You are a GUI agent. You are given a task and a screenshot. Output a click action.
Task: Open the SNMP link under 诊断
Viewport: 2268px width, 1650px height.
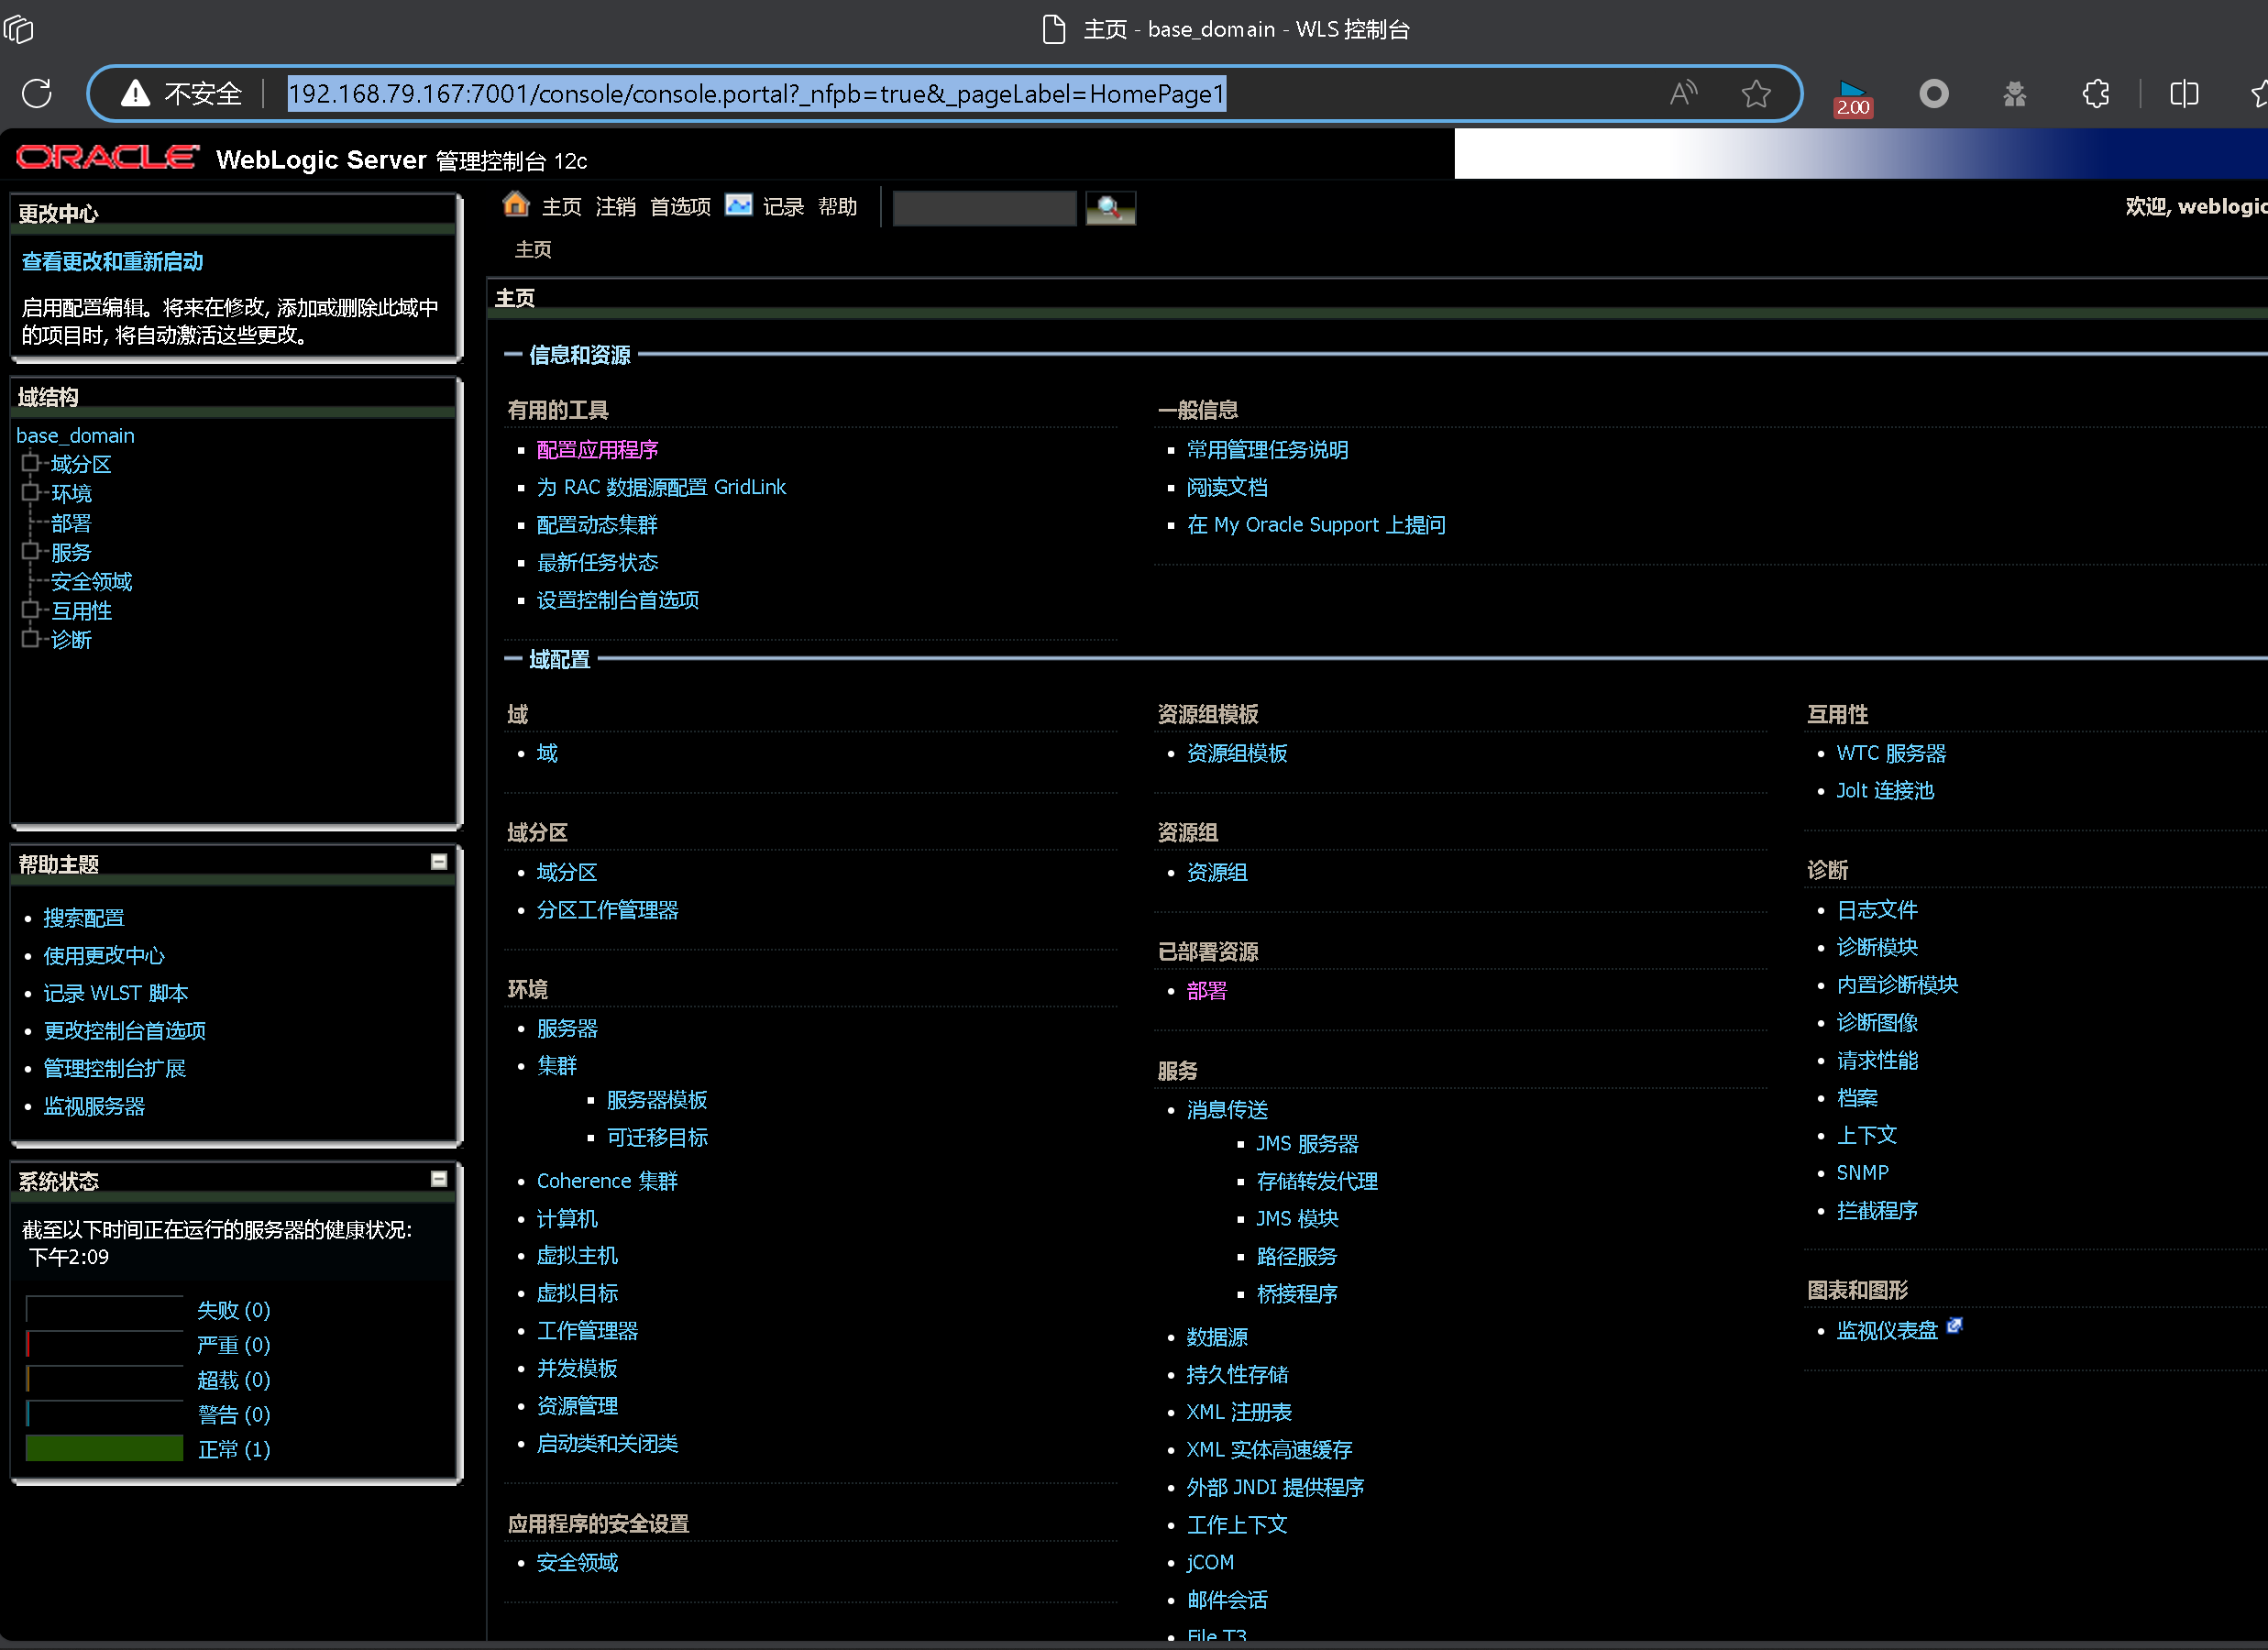pos(1863,1173)
